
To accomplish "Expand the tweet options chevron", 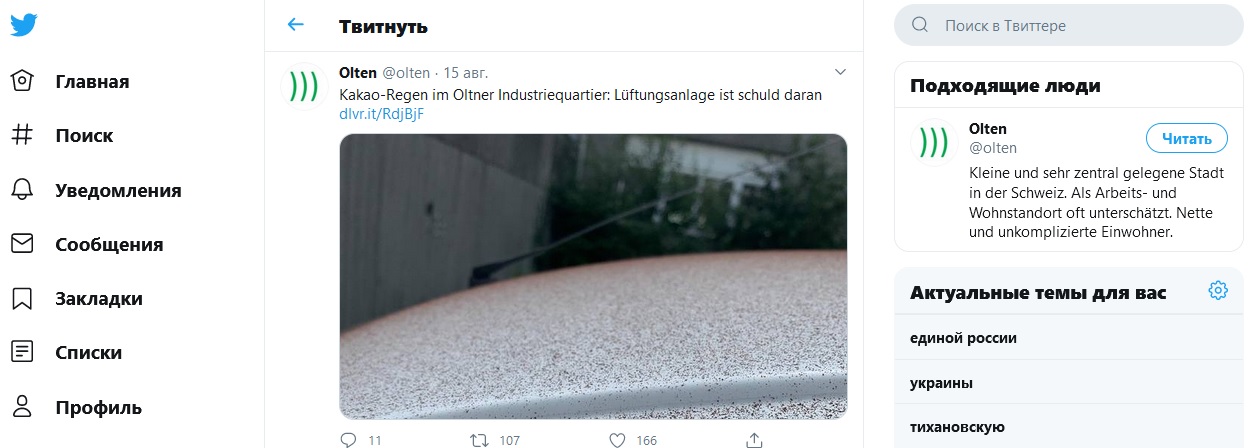I will (840, 72).
